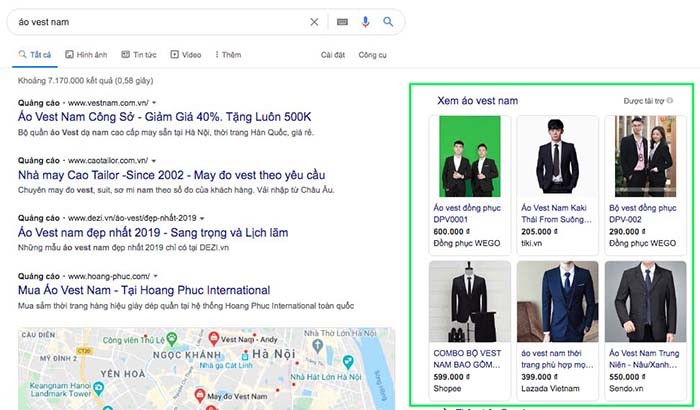700x410 pixels.
Task: Click the www.caotailor.com.vn/ ad URL
Action: click(108, 161)
